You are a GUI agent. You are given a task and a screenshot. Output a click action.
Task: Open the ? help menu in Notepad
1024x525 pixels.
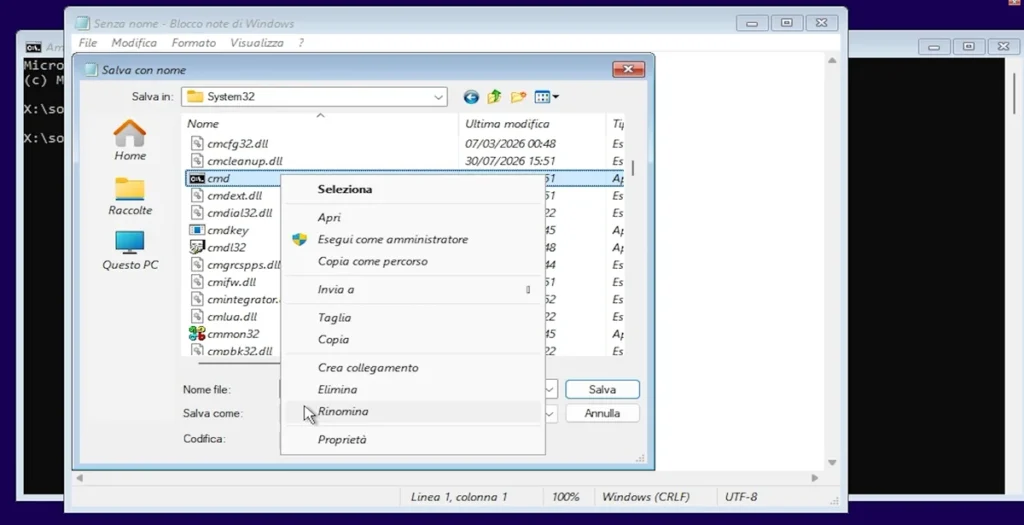pos(301,42)
